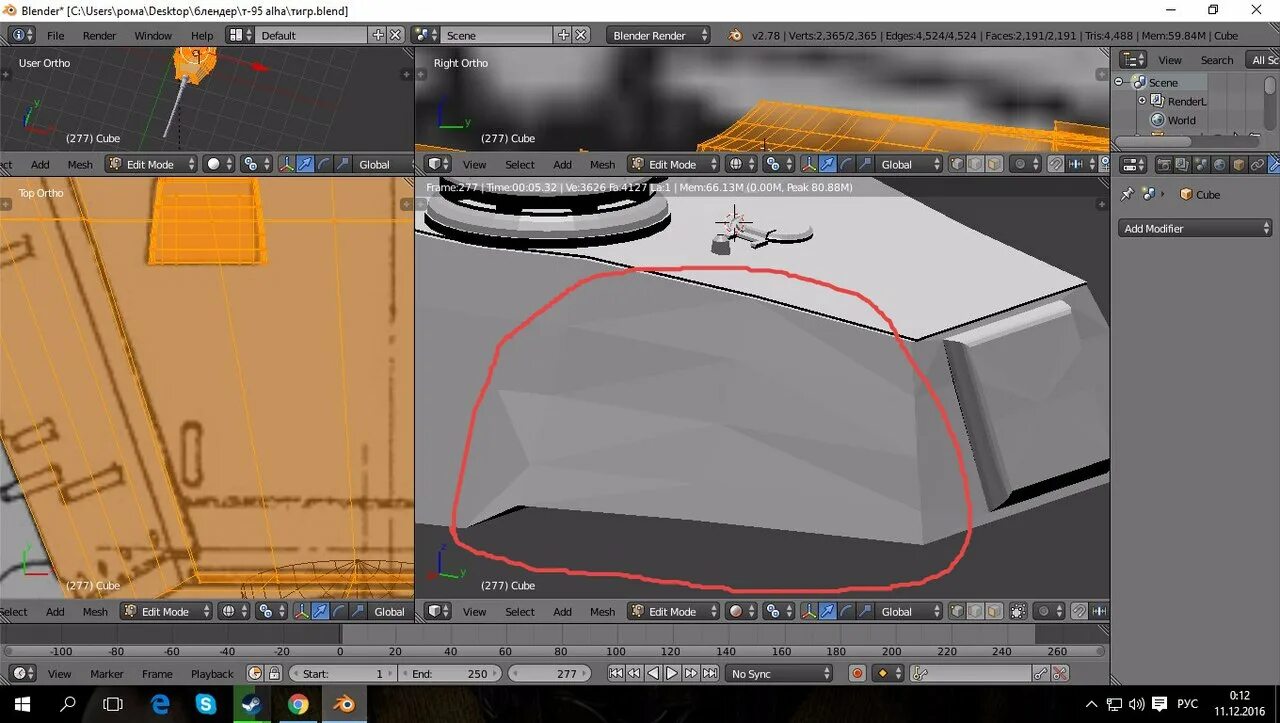Enable automatic keyframe recording (red record button)
Image resolution: width=1280 pixels, height=723 pixels.
[857, 673]
